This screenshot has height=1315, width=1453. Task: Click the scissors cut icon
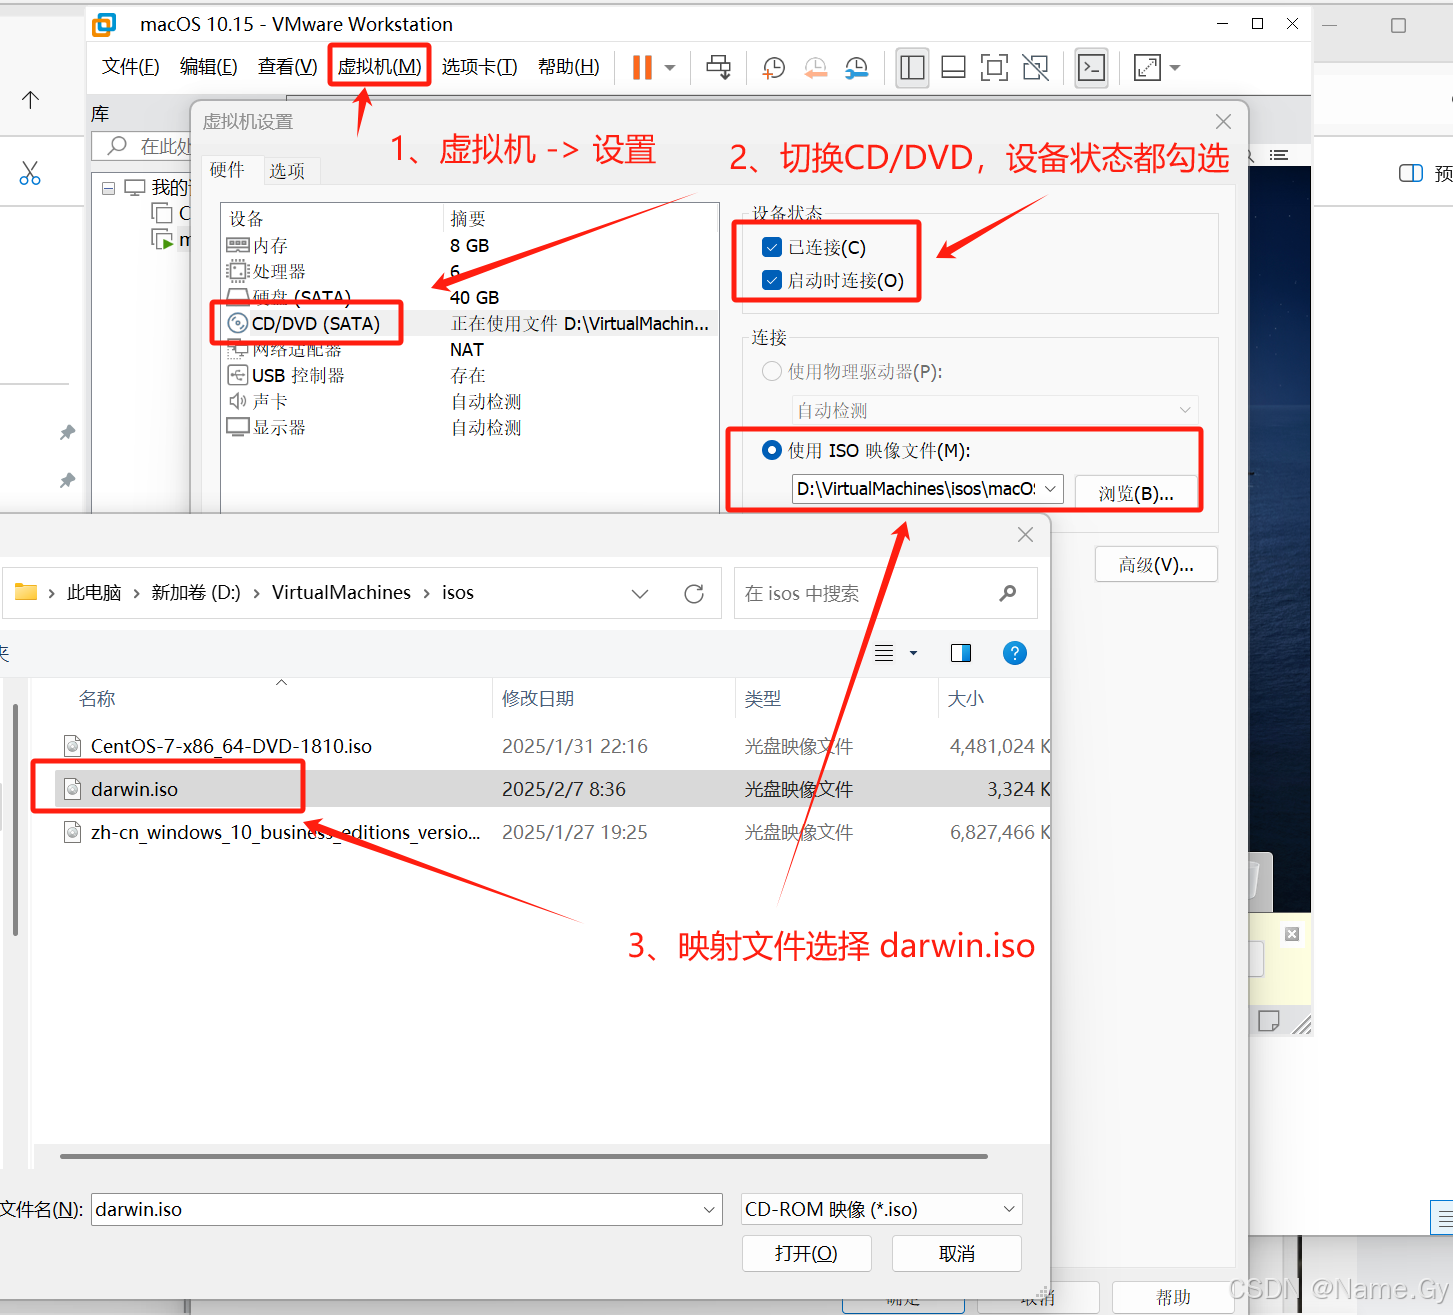pyautogui.click(x=30, y=174)
